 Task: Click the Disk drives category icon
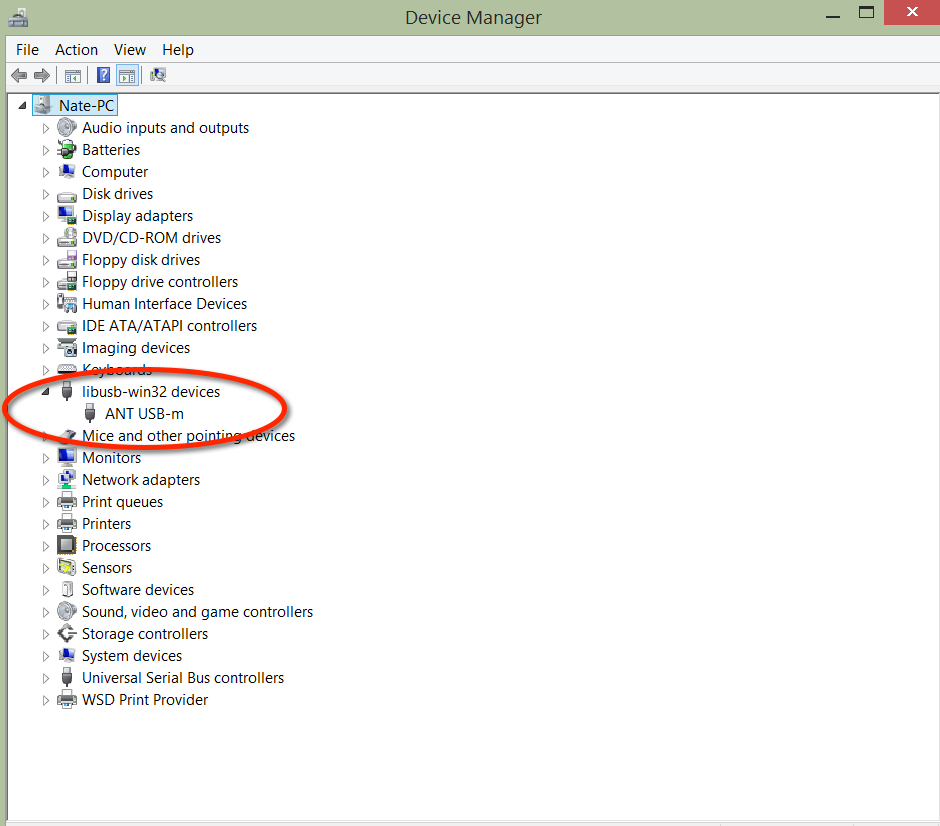[67, 195]
